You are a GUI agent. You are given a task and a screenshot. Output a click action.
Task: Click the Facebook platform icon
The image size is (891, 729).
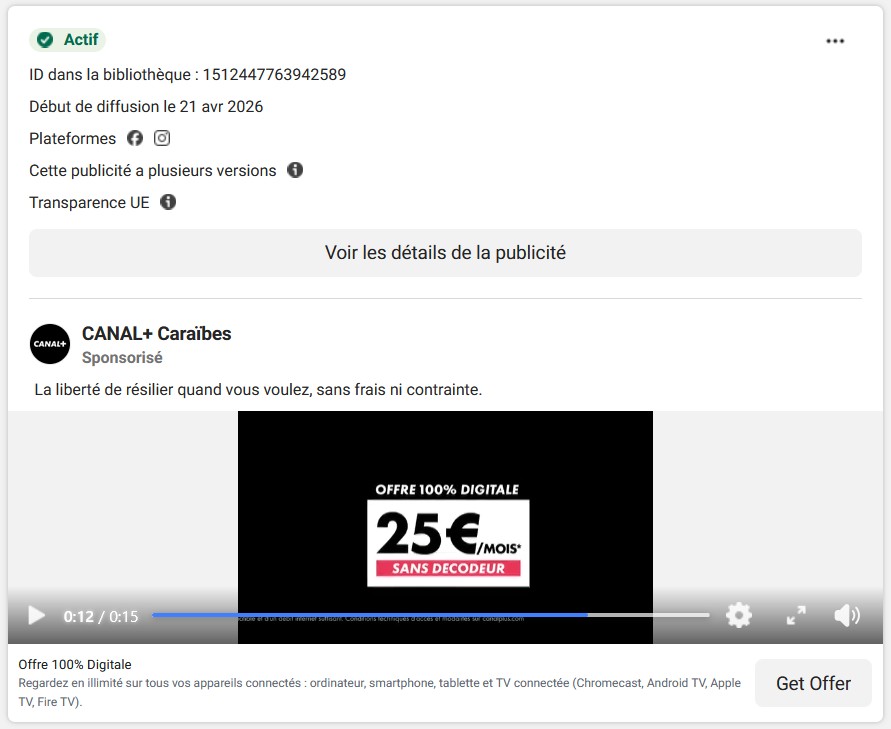click(135, 138)
